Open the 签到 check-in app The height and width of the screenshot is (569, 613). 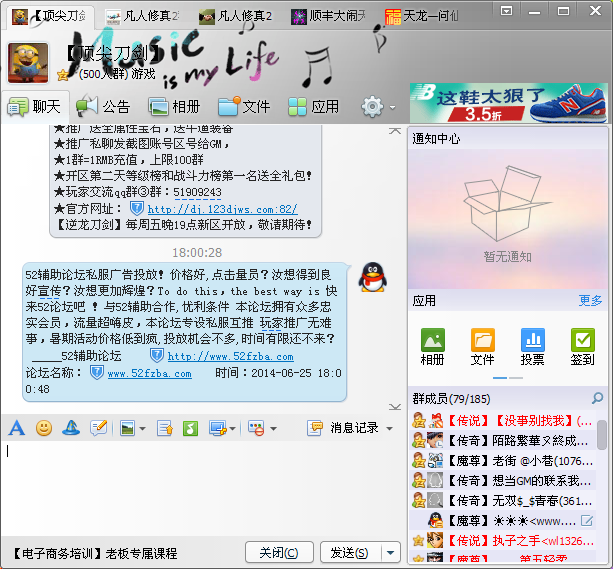[x=583, y=347]
